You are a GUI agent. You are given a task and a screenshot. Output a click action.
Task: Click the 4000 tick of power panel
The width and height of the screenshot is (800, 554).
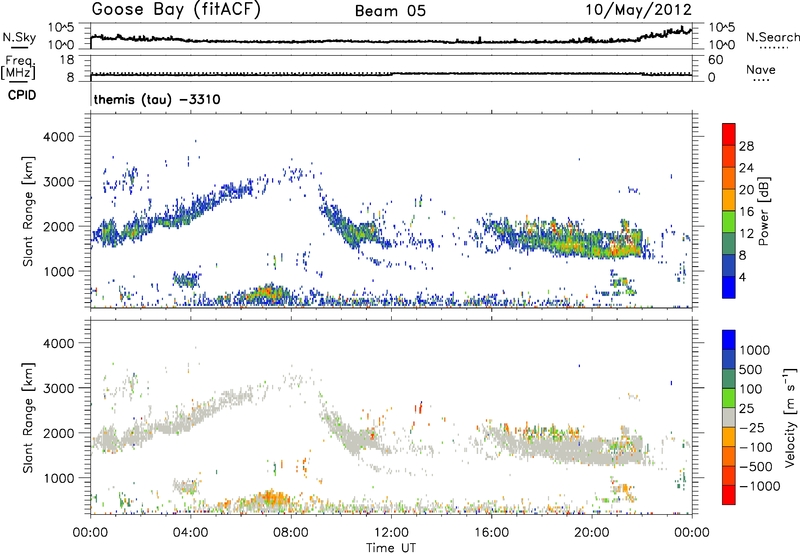point(59,137)
